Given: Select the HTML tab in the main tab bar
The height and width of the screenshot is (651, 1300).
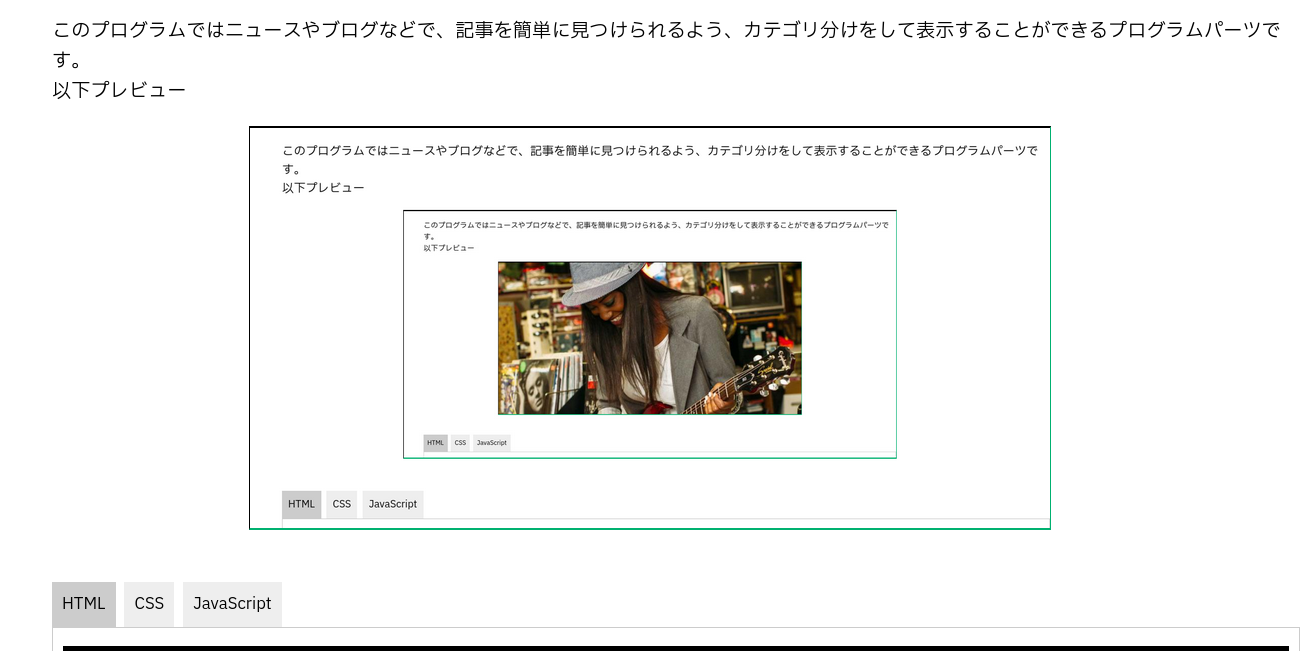Looking at the screenshot, I should pos(84,604).
